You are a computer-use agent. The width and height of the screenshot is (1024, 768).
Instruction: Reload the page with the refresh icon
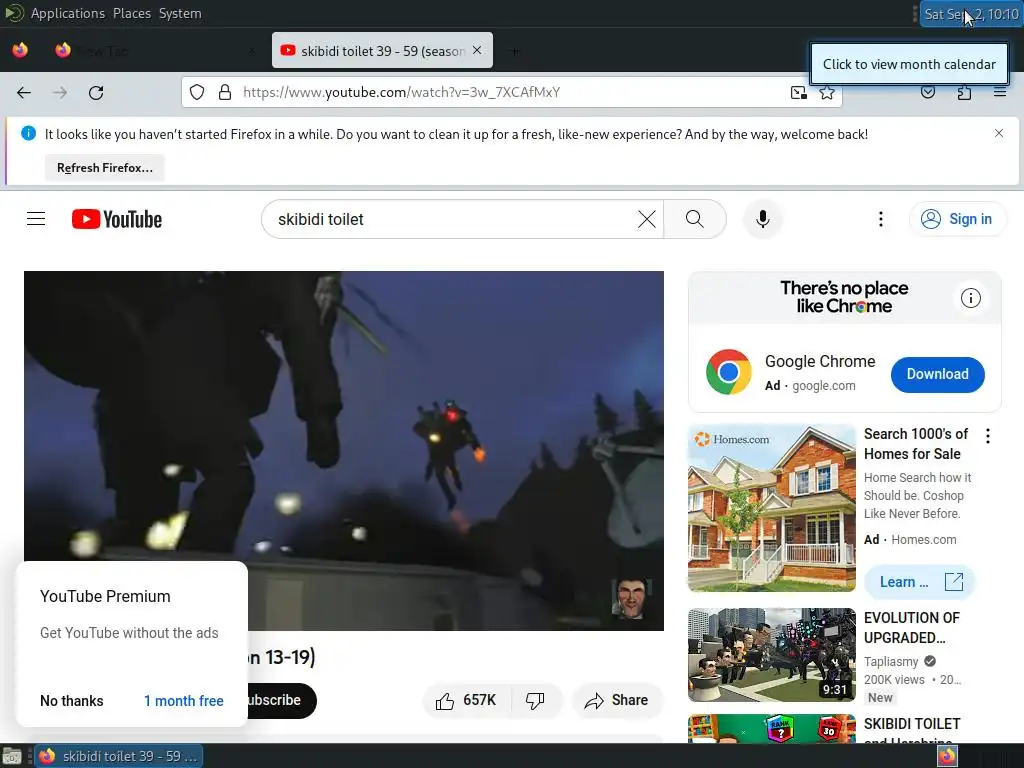click(96, 93)
